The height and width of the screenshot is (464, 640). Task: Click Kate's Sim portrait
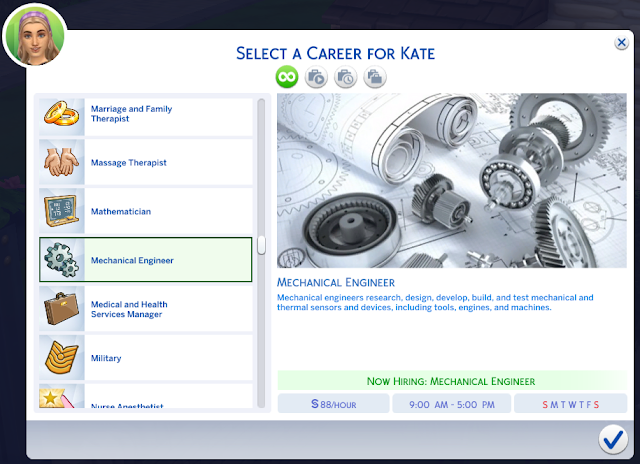pos(36,36)
